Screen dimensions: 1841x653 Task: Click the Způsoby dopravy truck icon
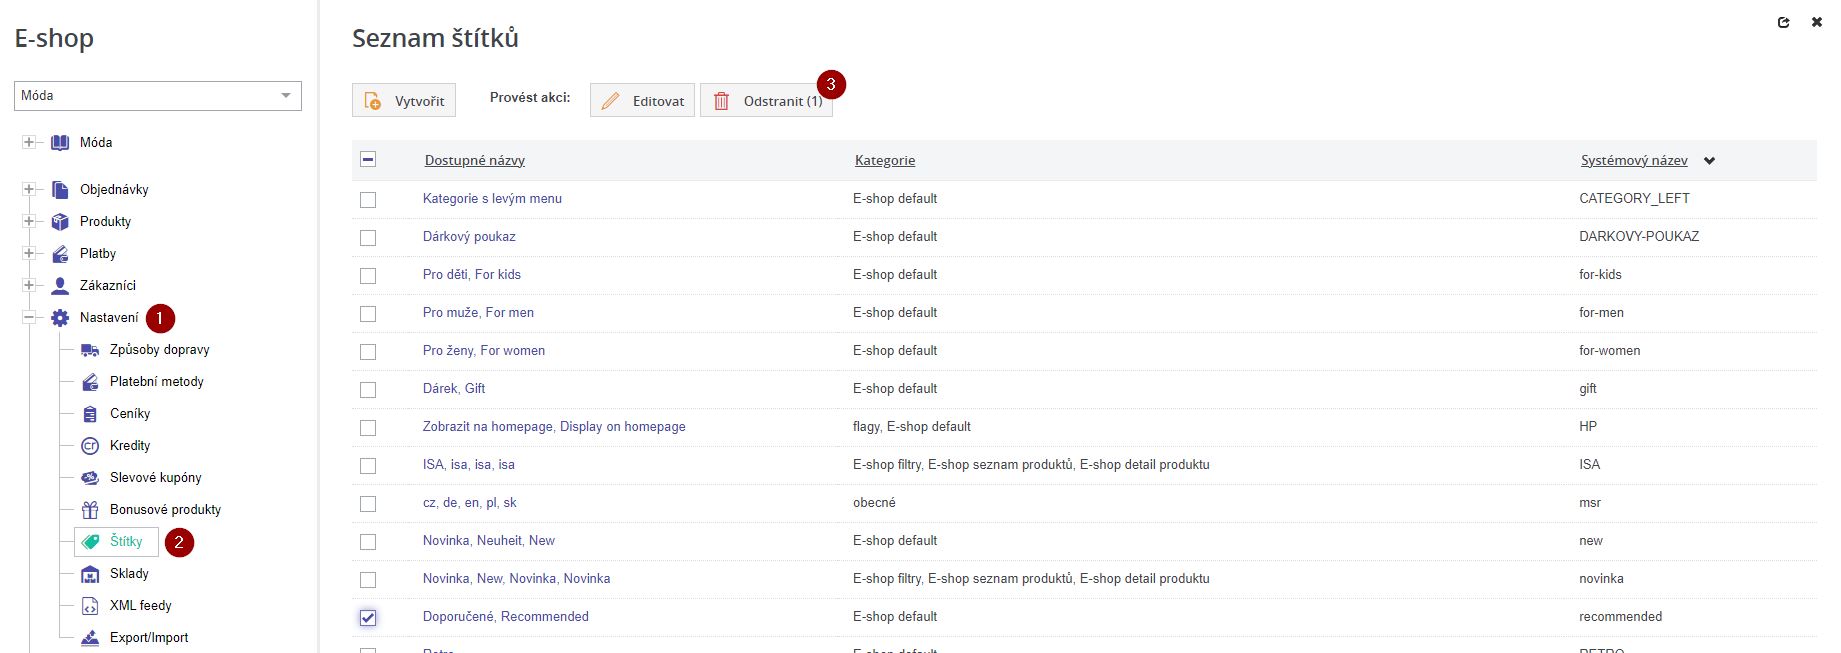(x=90, y=350)
